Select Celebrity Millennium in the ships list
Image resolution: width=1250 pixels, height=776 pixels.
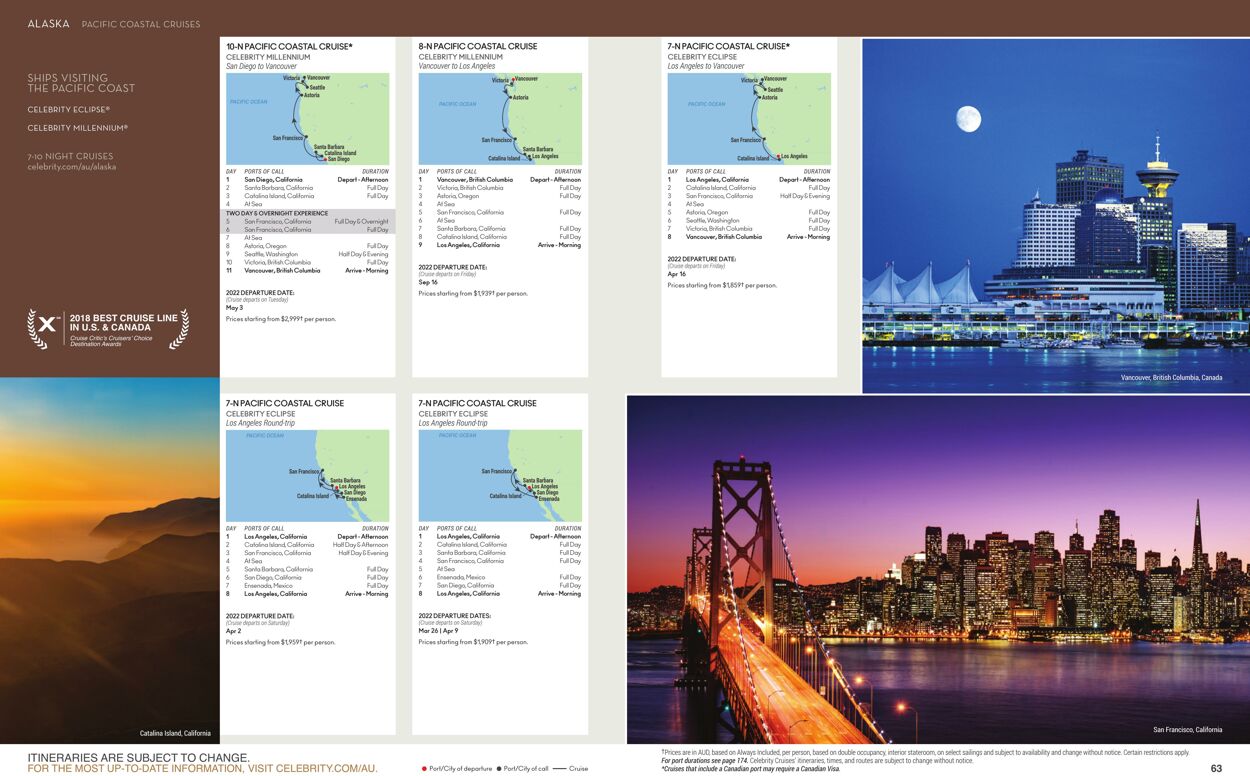(x=77, y=128)
